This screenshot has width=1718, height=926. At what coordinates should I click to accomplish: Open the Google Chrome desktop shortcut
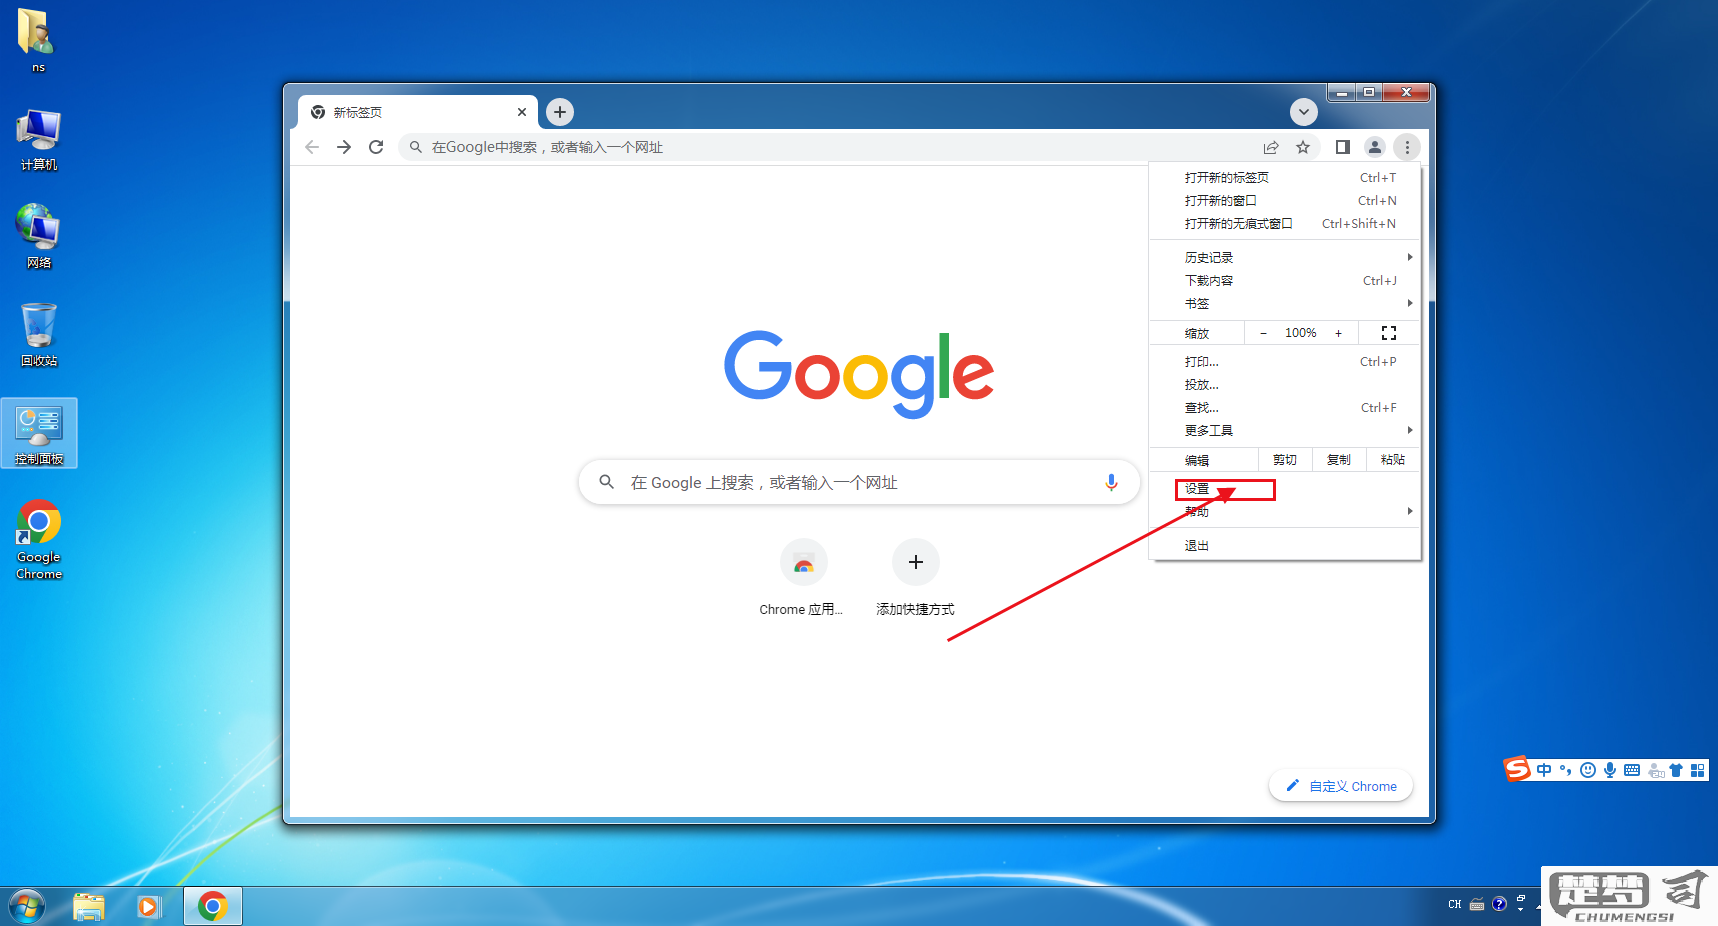point(39,540)
